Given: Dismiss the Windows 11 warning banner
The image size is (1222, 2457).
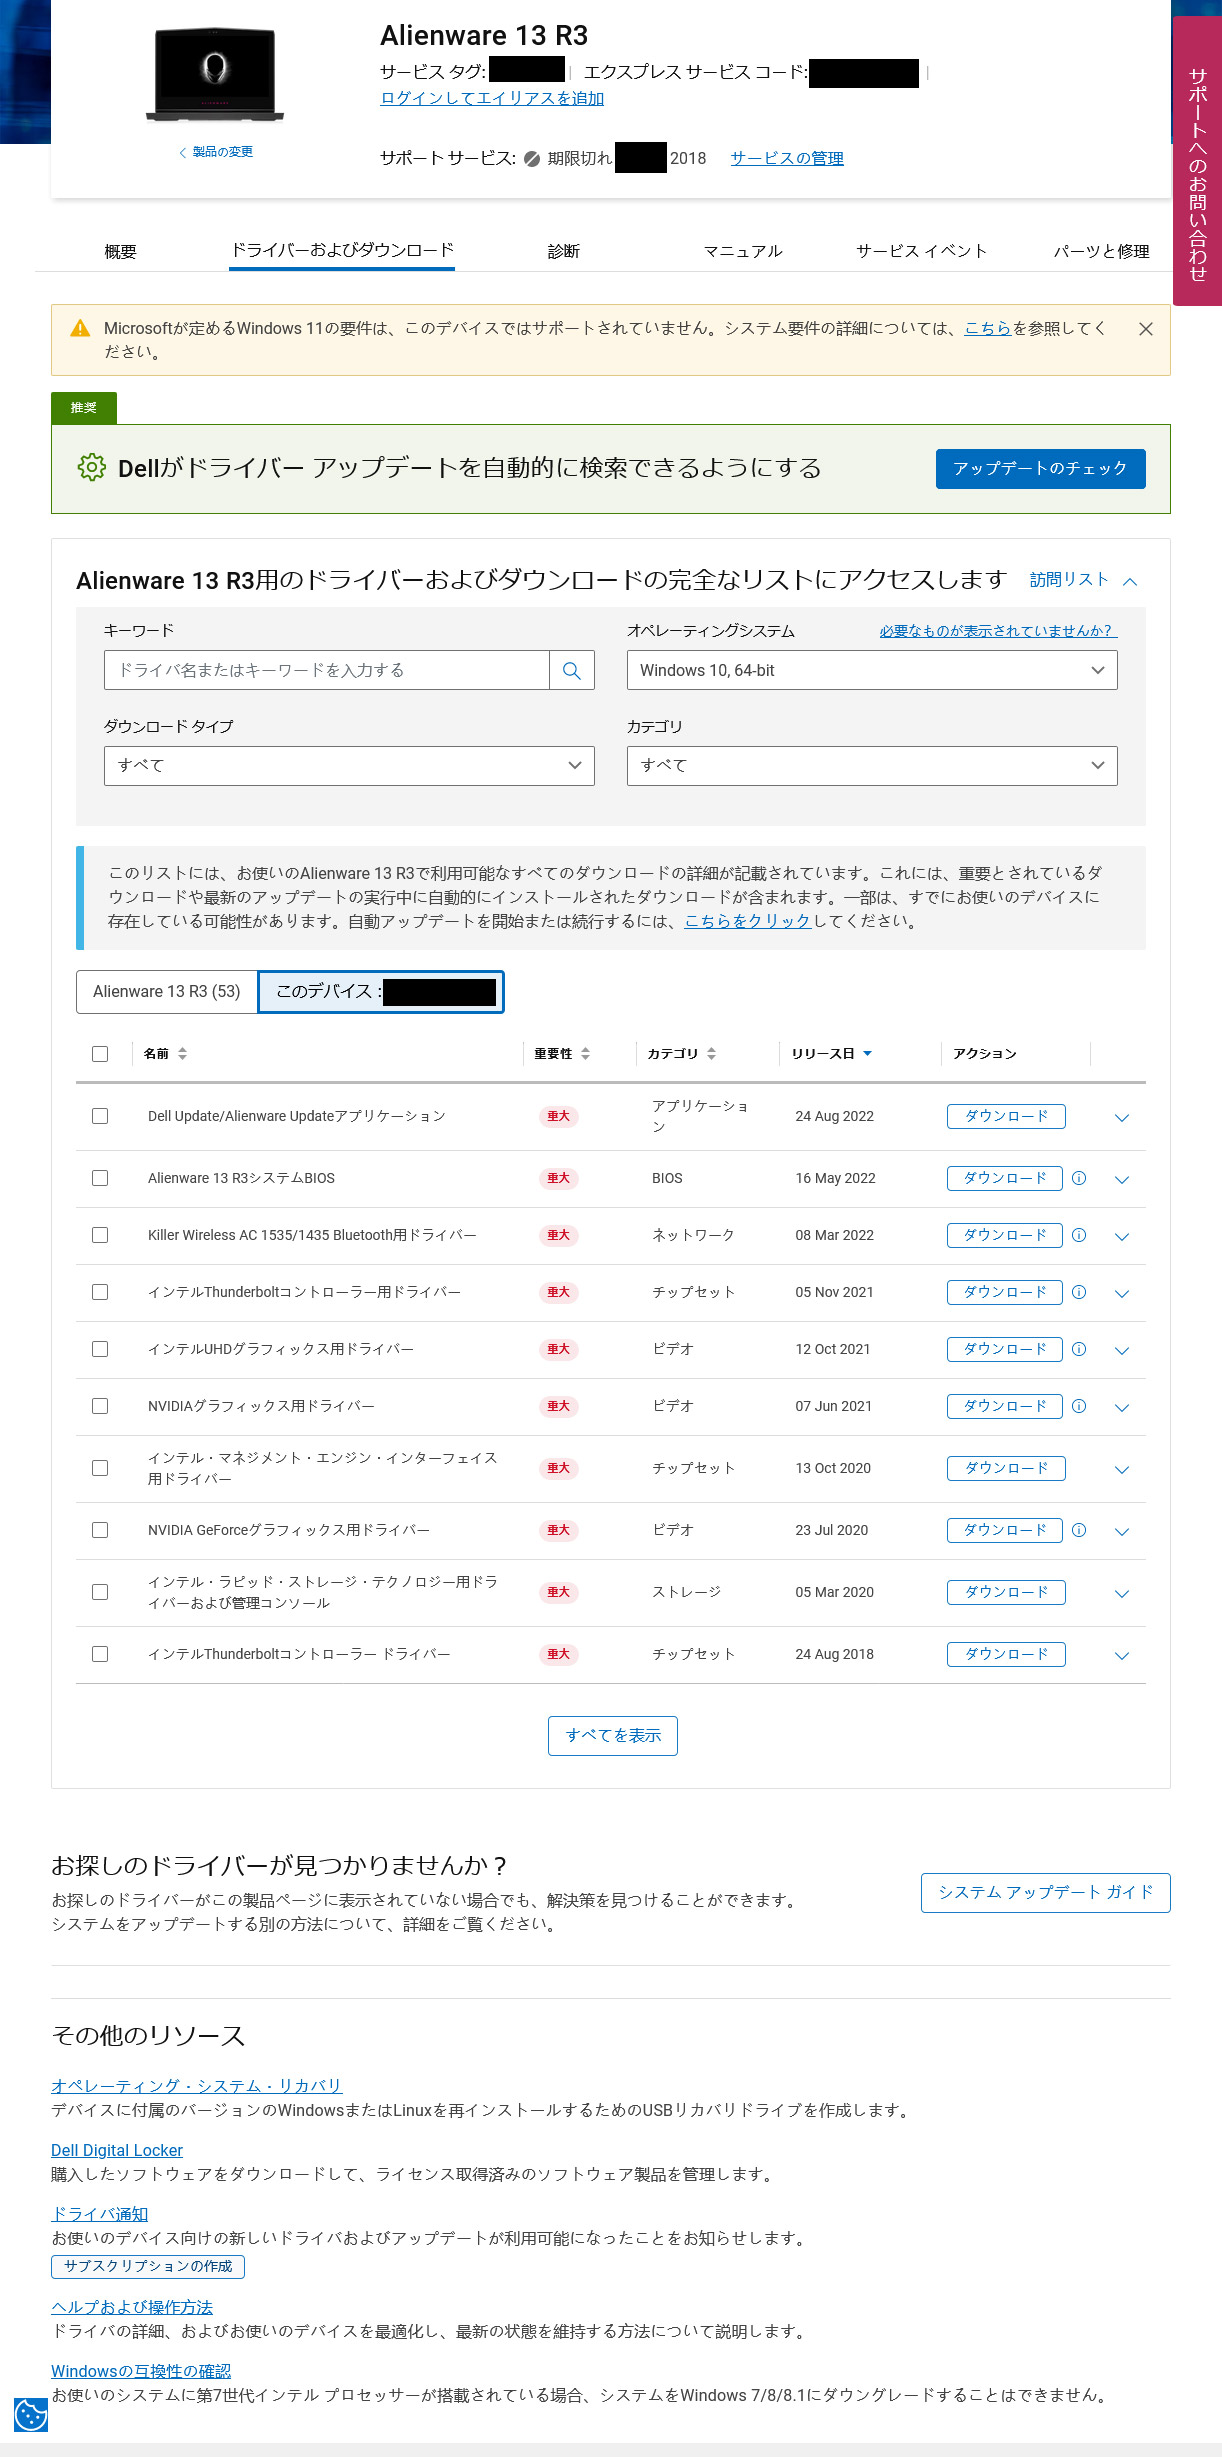Looking at the screenshot, I should 1146,329.
